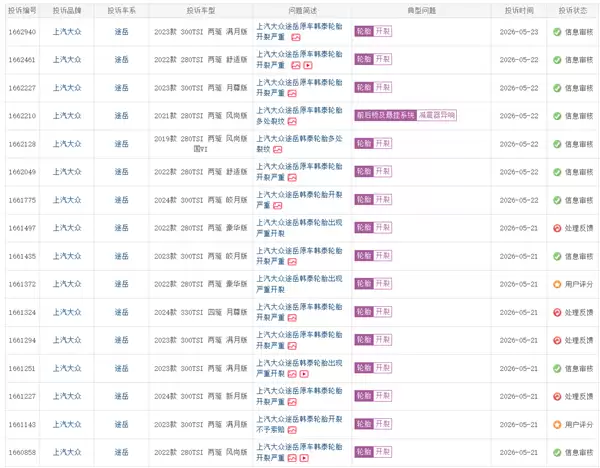Play video icon in complaint 1662461 row
Viewport: 600px width, 468px height.
tap(308, 65)
